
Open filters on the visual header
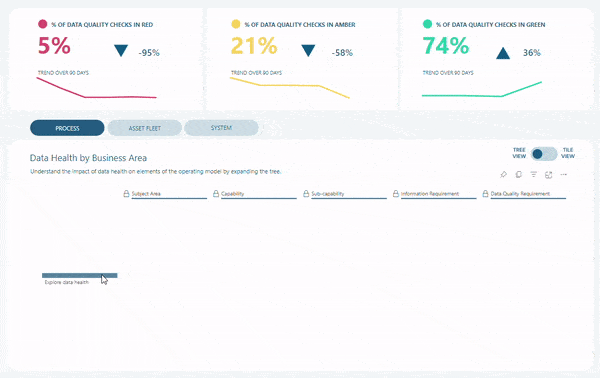click(533, 174)
